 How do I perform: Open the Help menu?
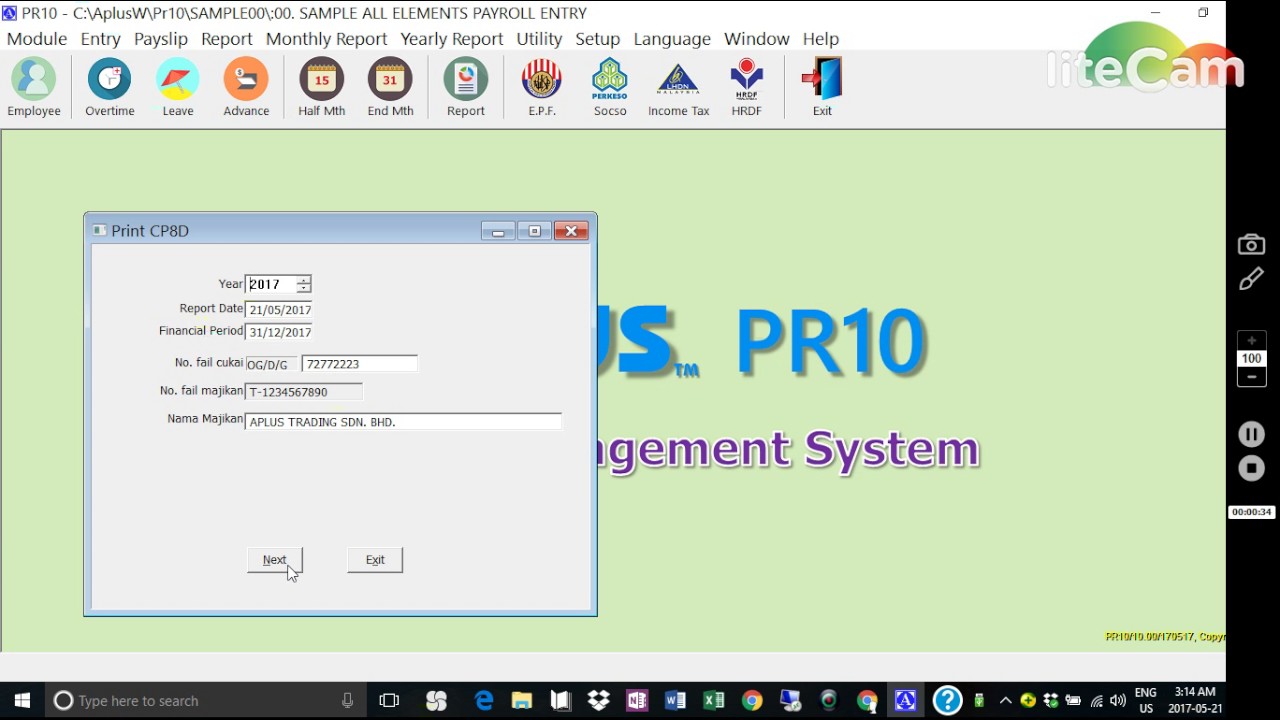coord(821,39)
